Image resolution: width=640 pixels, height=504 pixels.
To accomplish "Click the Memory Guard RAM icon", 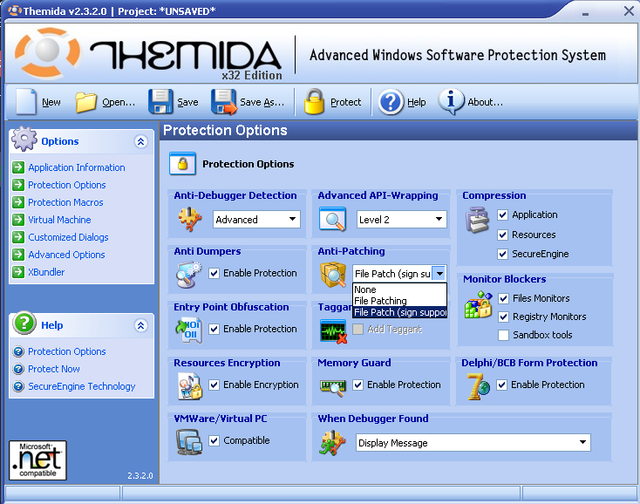I will tap(333, 388).
